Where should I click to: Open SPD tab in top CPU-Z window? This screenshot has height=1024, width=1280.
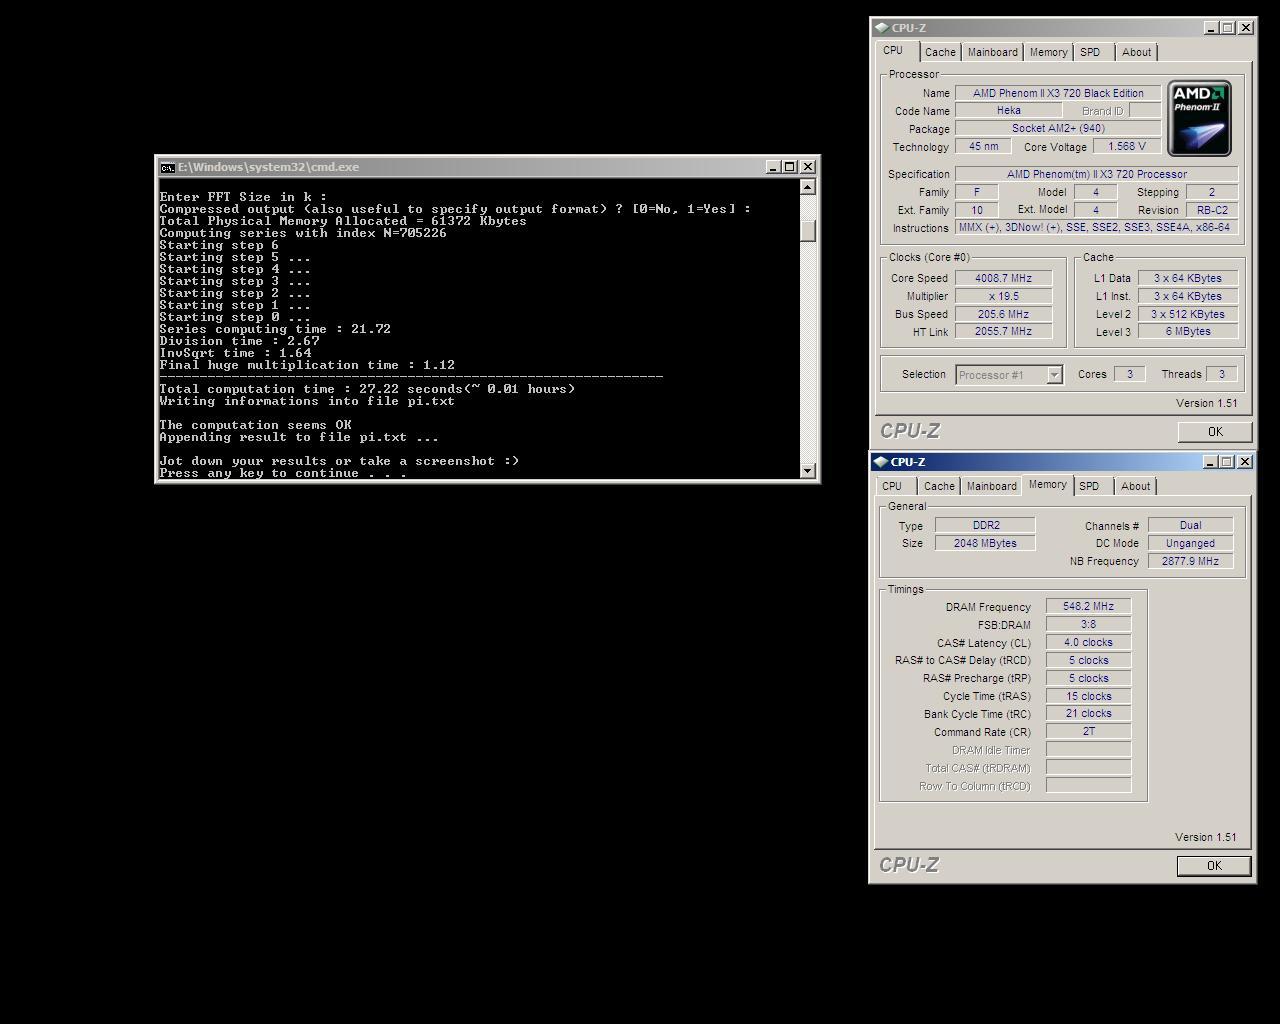click(1090, 52)
